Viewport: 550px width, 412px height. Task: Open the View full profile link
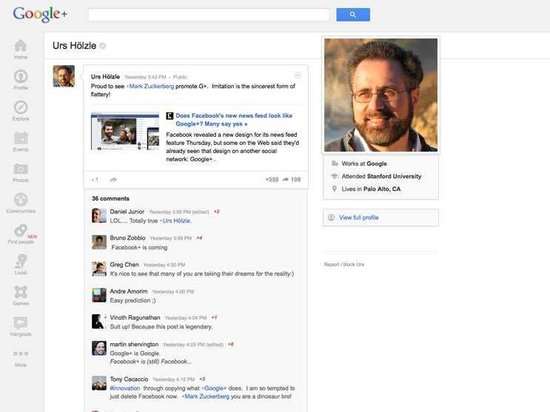[x=358, y=217]
